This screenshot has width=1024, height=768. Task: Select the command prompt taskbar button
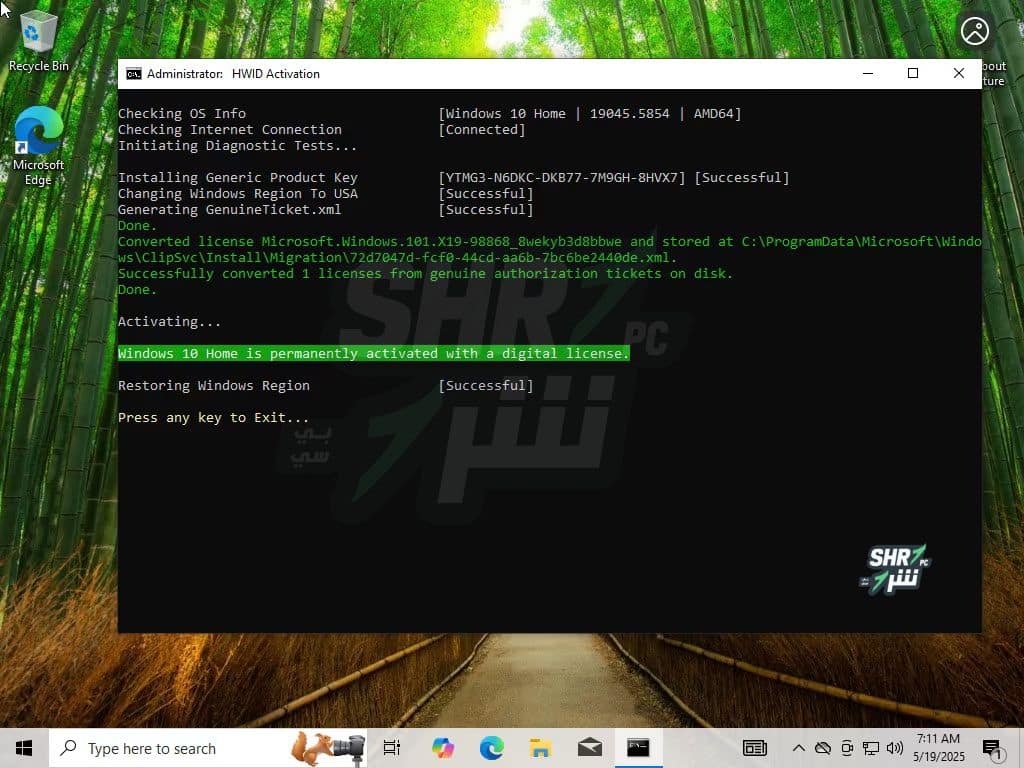[638, 748]
